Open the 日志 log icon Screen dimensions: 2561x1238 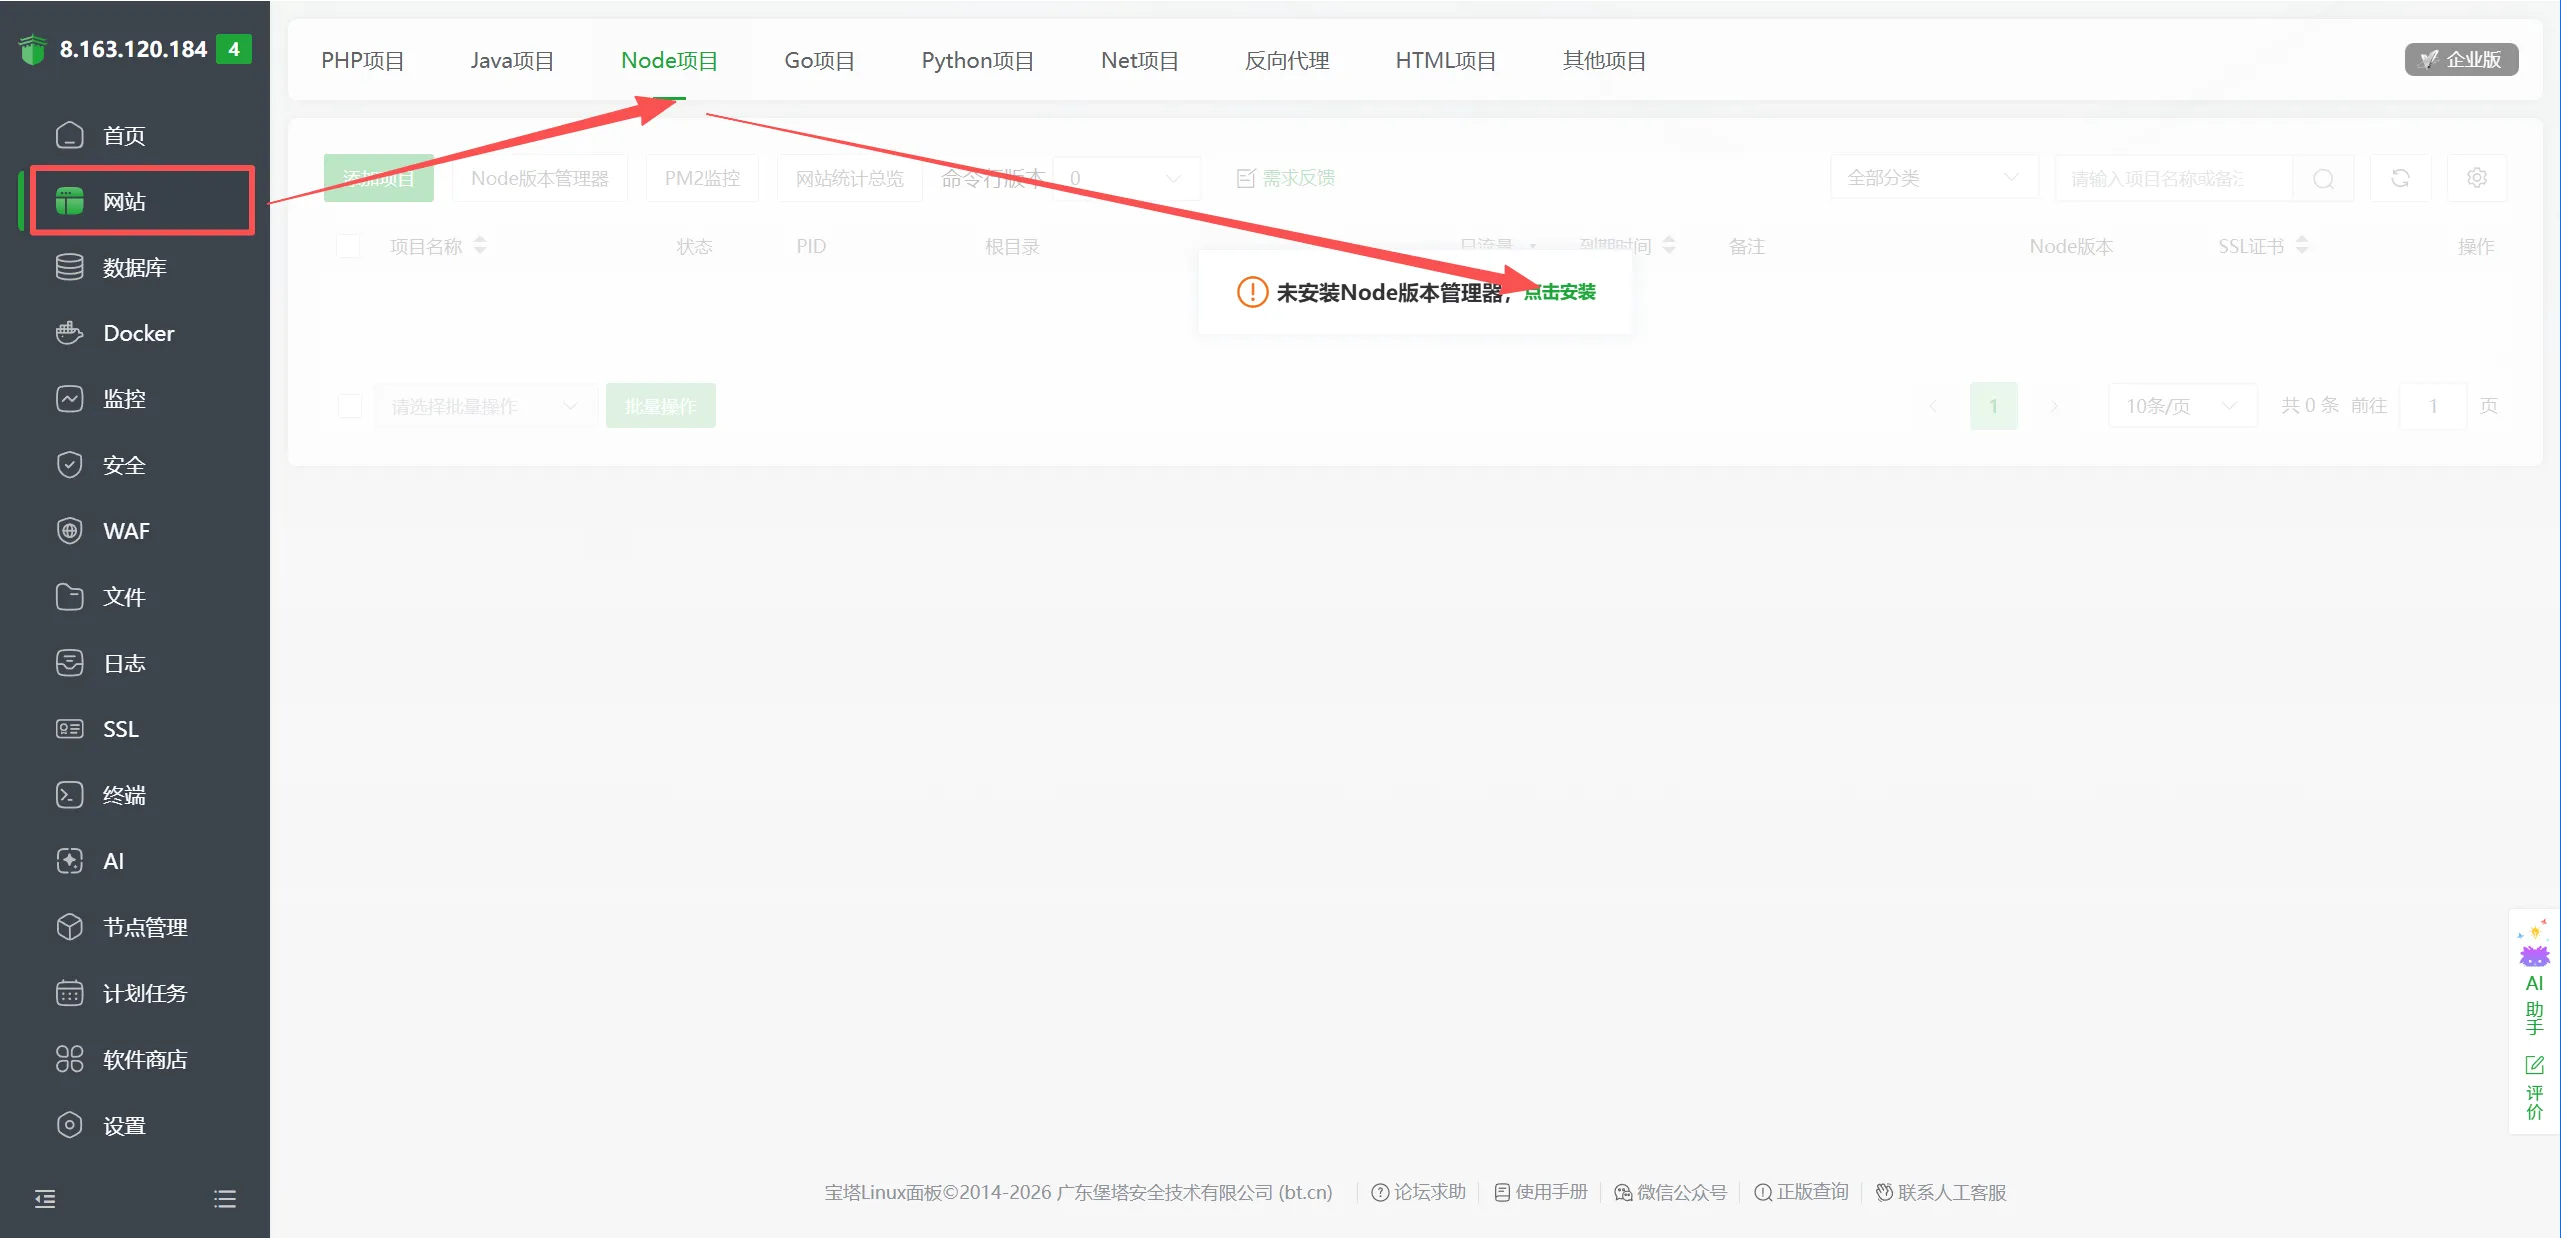(69, 663)
